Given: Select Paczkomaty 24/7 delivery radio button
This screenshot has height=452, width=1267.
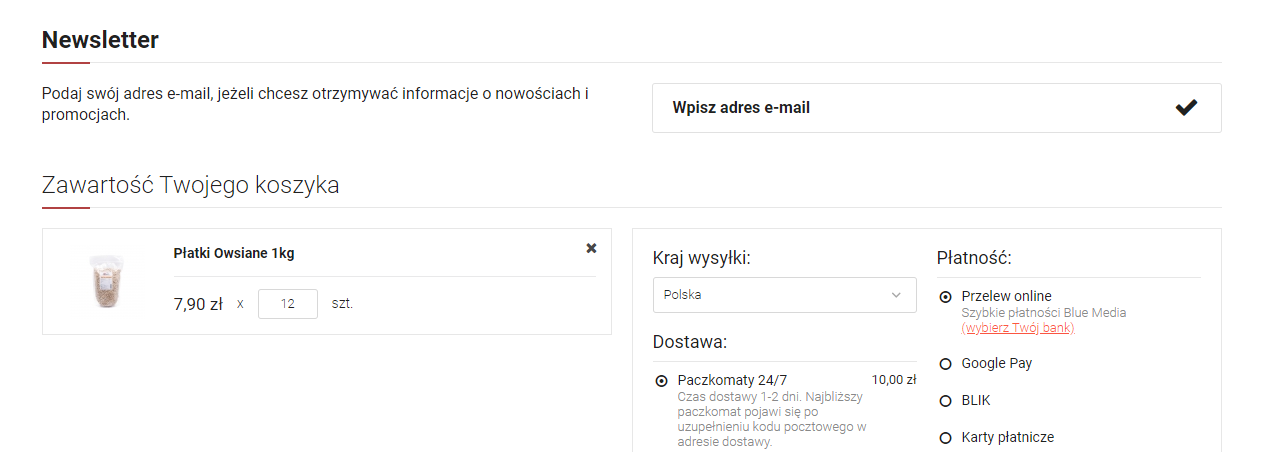Looking at the screenshot, I should click(661, 380).
